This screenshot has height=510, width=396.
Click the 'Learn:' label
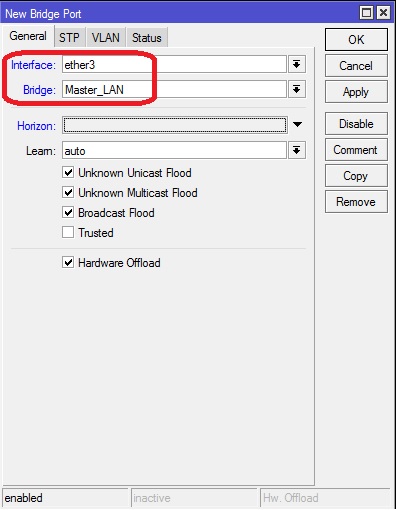[41, 151]
